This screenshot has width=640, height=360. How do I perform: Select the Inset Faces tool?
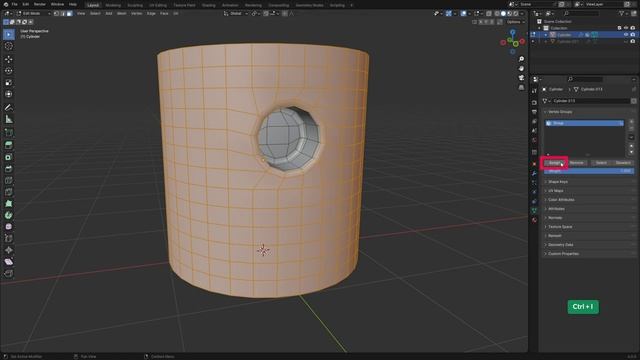point(9,157)
